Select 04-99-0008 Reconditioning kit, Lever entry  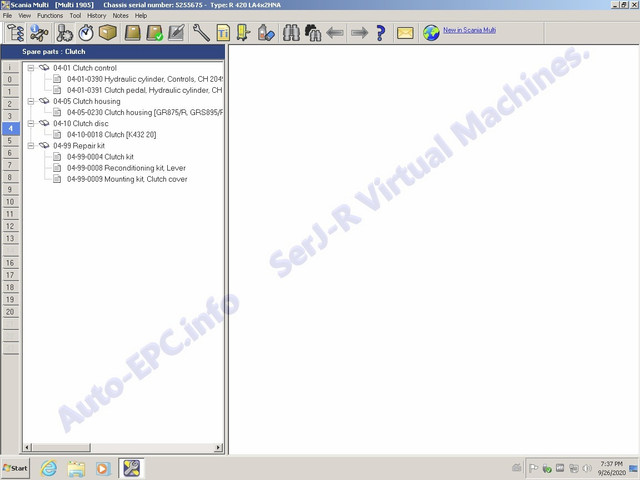(x=126, y=168)
